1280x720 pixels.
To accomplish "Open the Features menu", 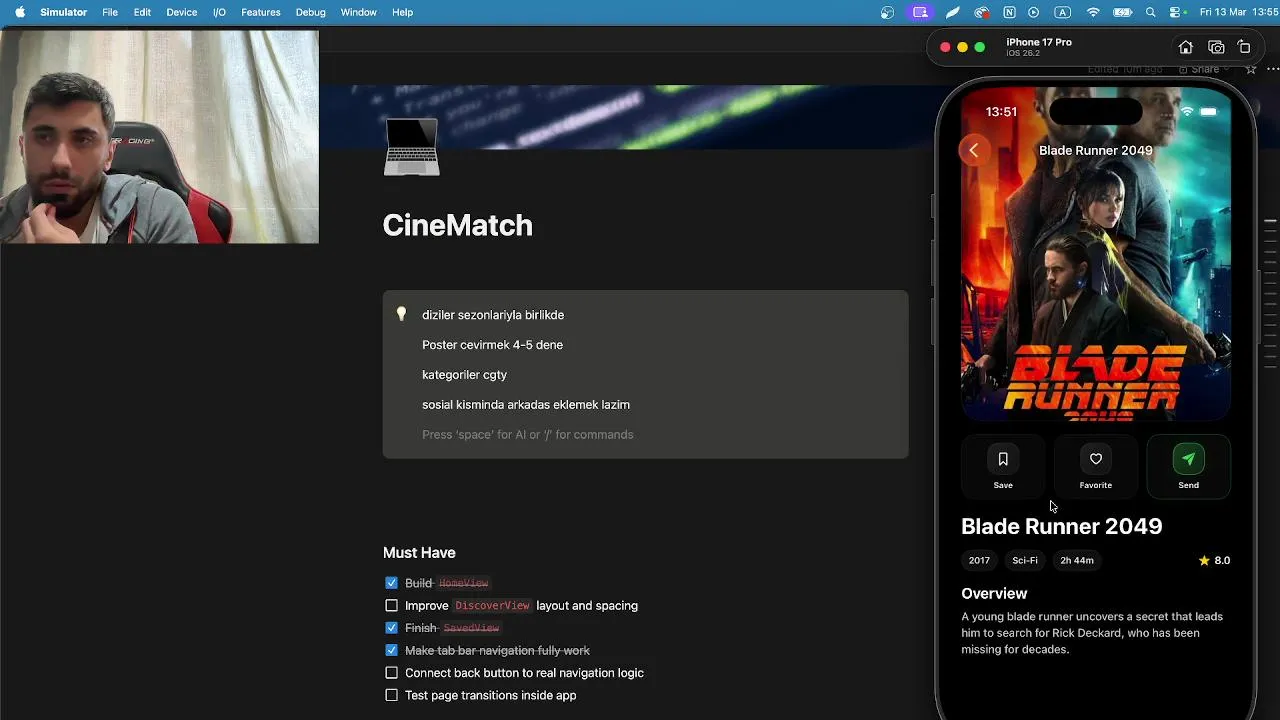I will tap(260, 12).
